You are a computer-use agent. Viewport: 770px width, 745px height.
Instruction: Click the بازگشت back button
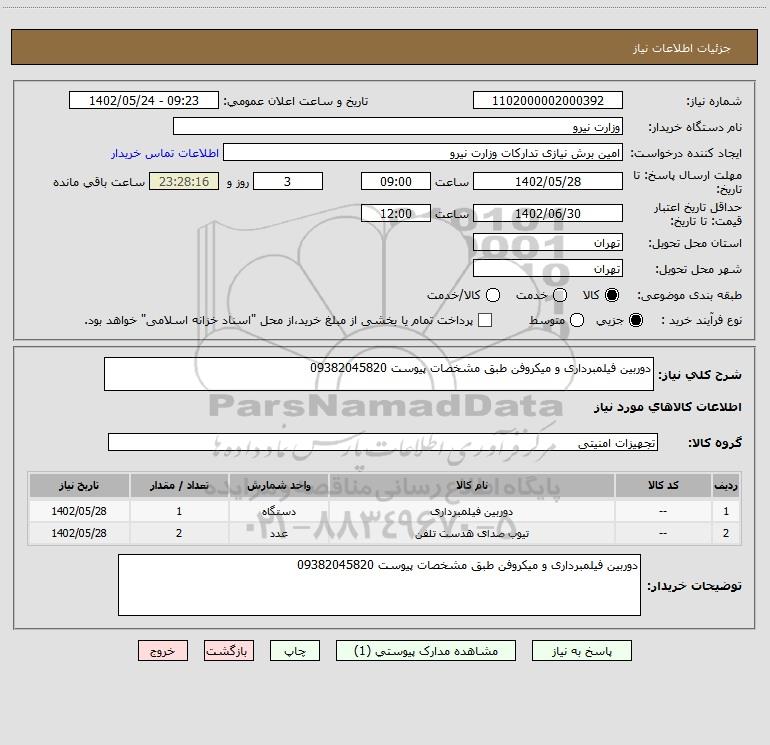[x=229, y=651]
